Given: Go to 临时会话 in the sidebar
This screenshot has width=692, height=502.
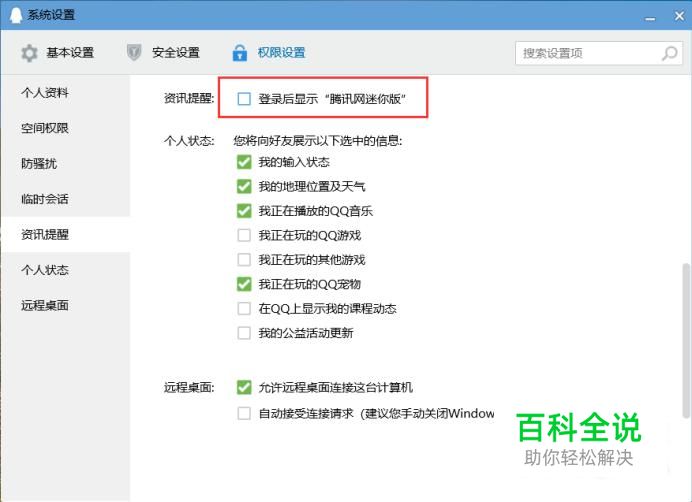Looking at the screenshot, I should click(65, 199).
